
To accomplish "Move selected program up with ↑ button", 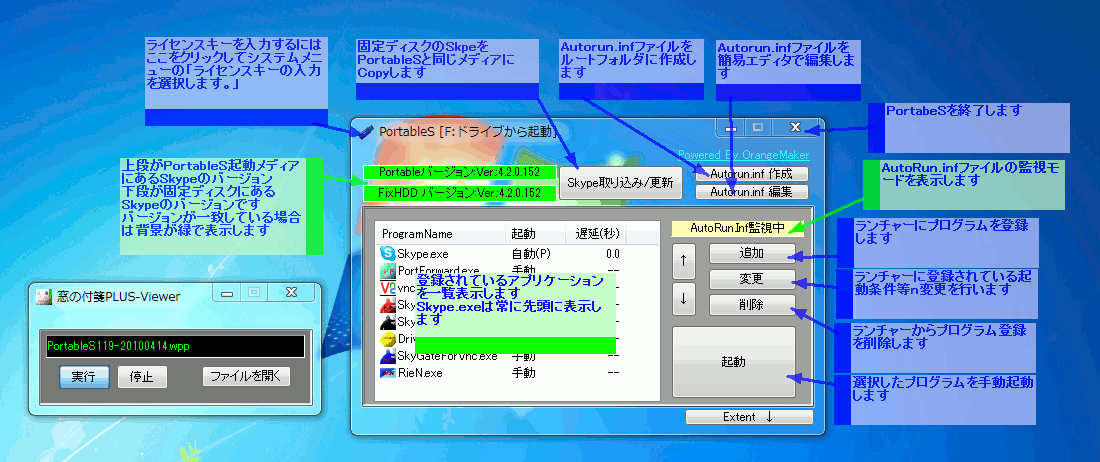I will click(x=683, y=260).
